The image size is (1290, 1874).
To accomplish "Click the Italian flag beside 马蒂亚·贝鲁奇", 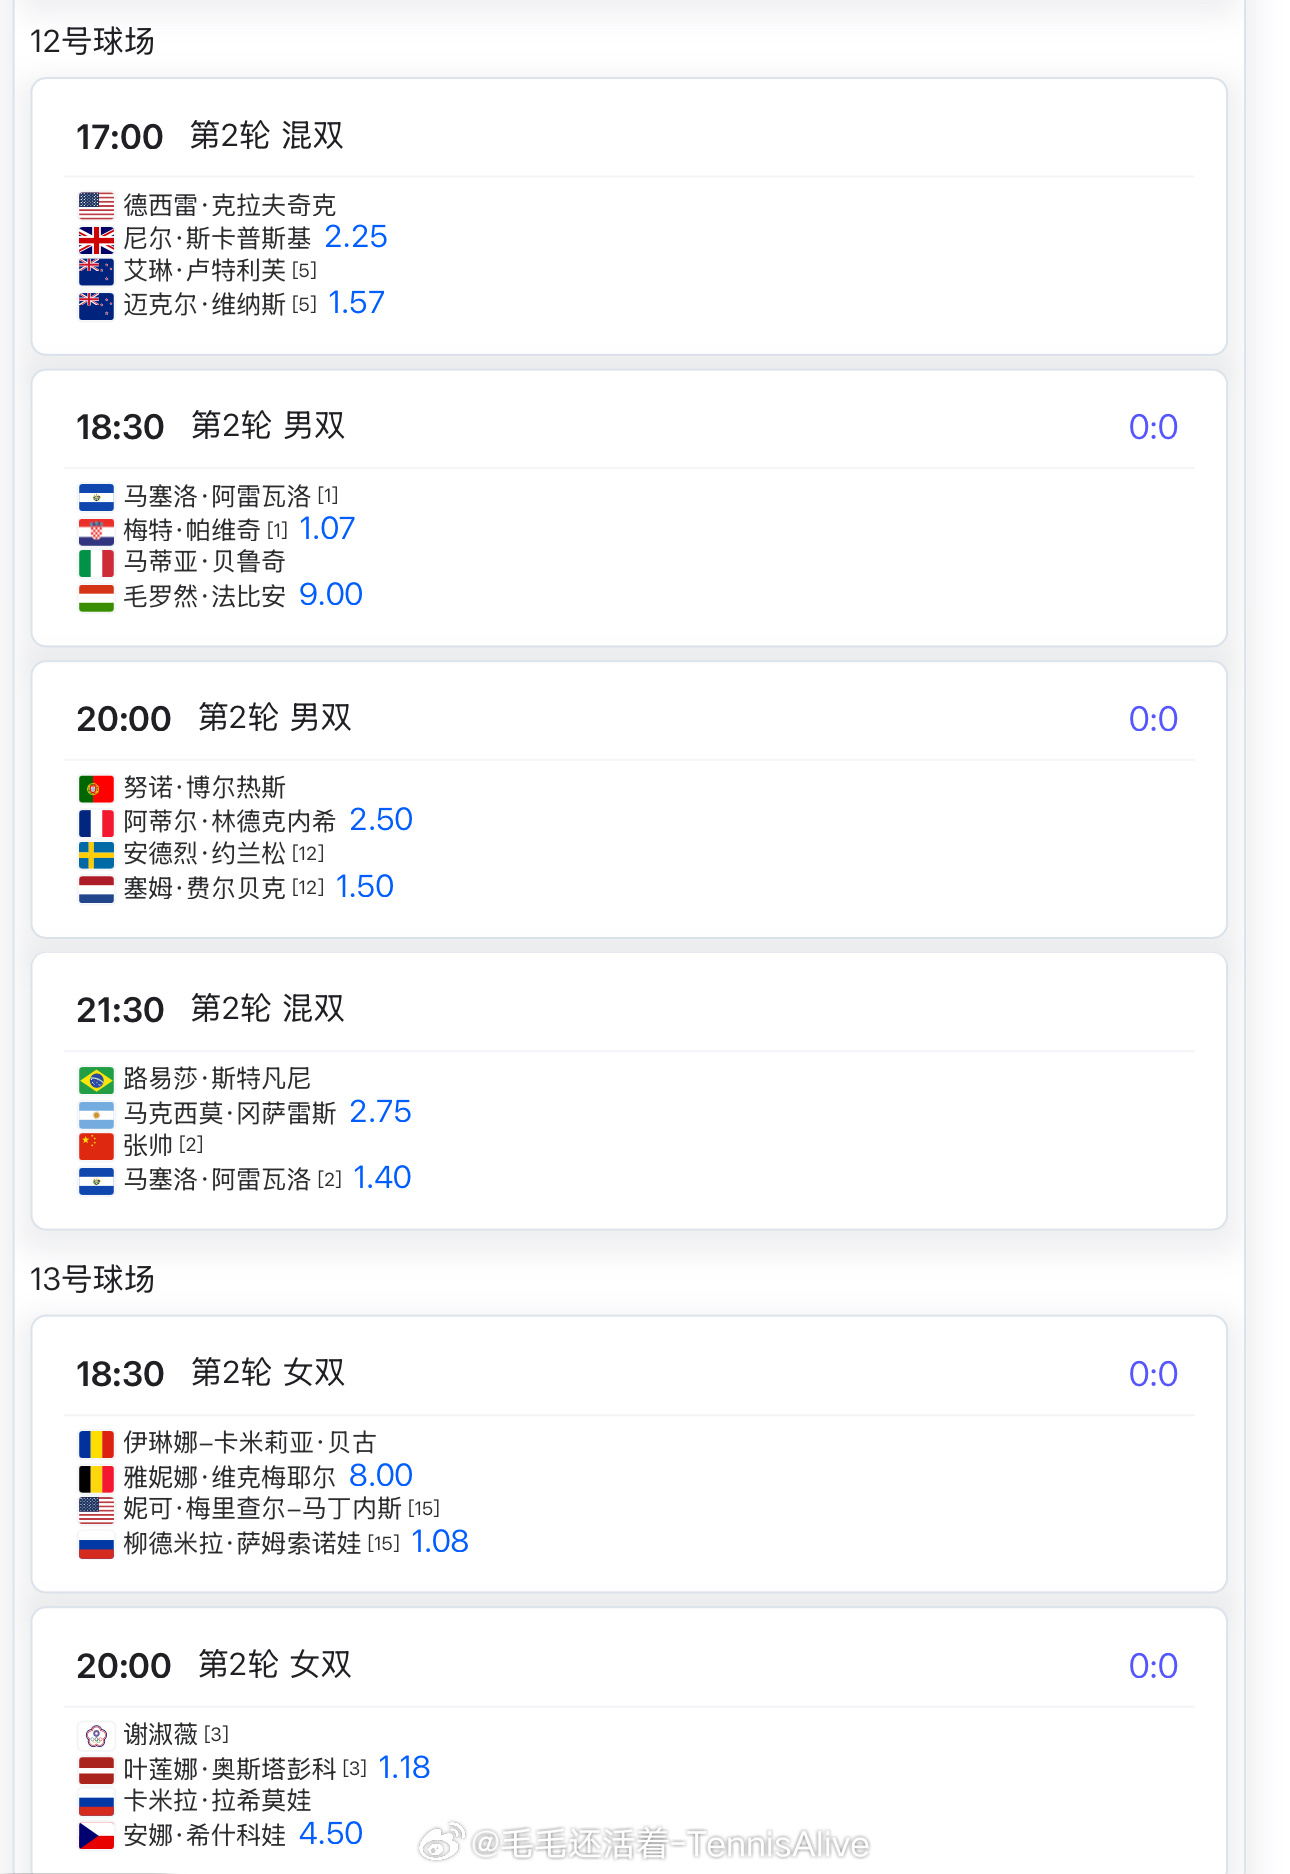I will (x=96, y=564).
